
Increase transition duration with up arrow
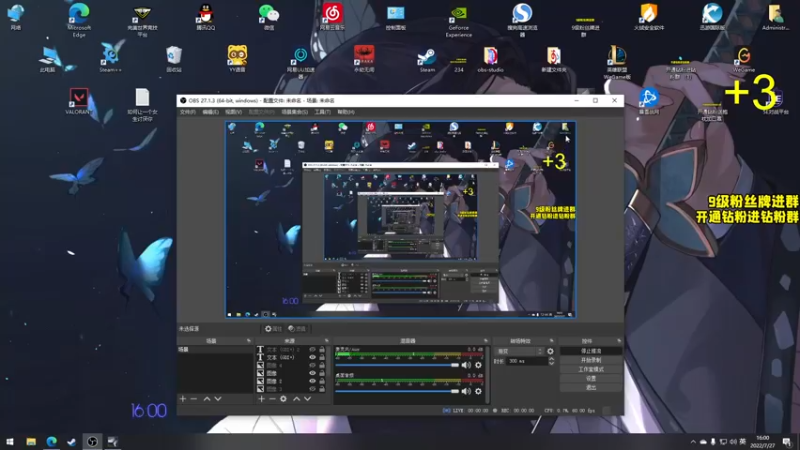pyautogui.click(x=551, y=359)
